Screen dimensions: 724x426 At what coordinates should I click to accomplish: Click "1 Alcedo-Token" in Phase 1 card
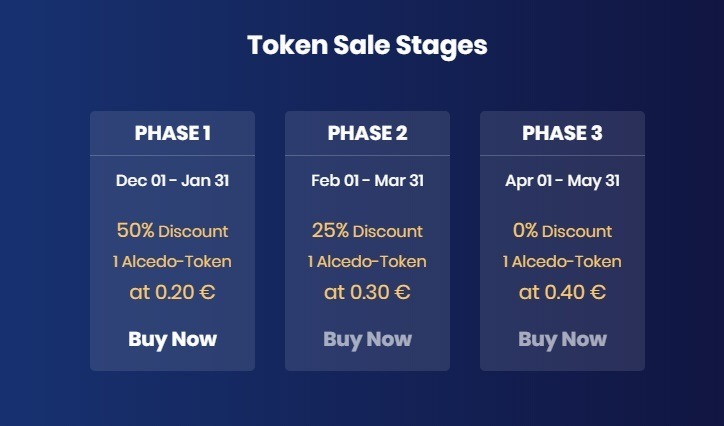[172, 262]
